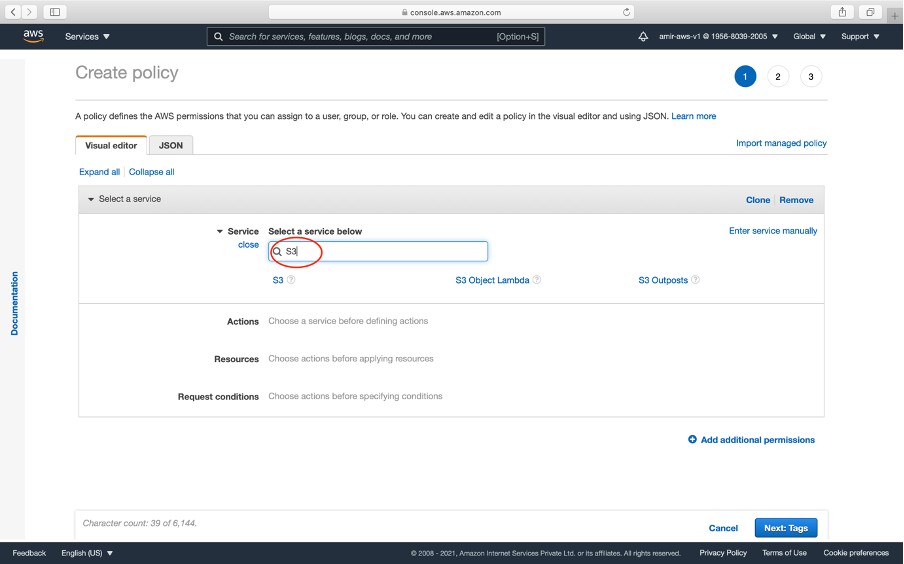Switch to the Visual editor tab
This screenshot has height=564, width=904.
(x=111, y=145)
